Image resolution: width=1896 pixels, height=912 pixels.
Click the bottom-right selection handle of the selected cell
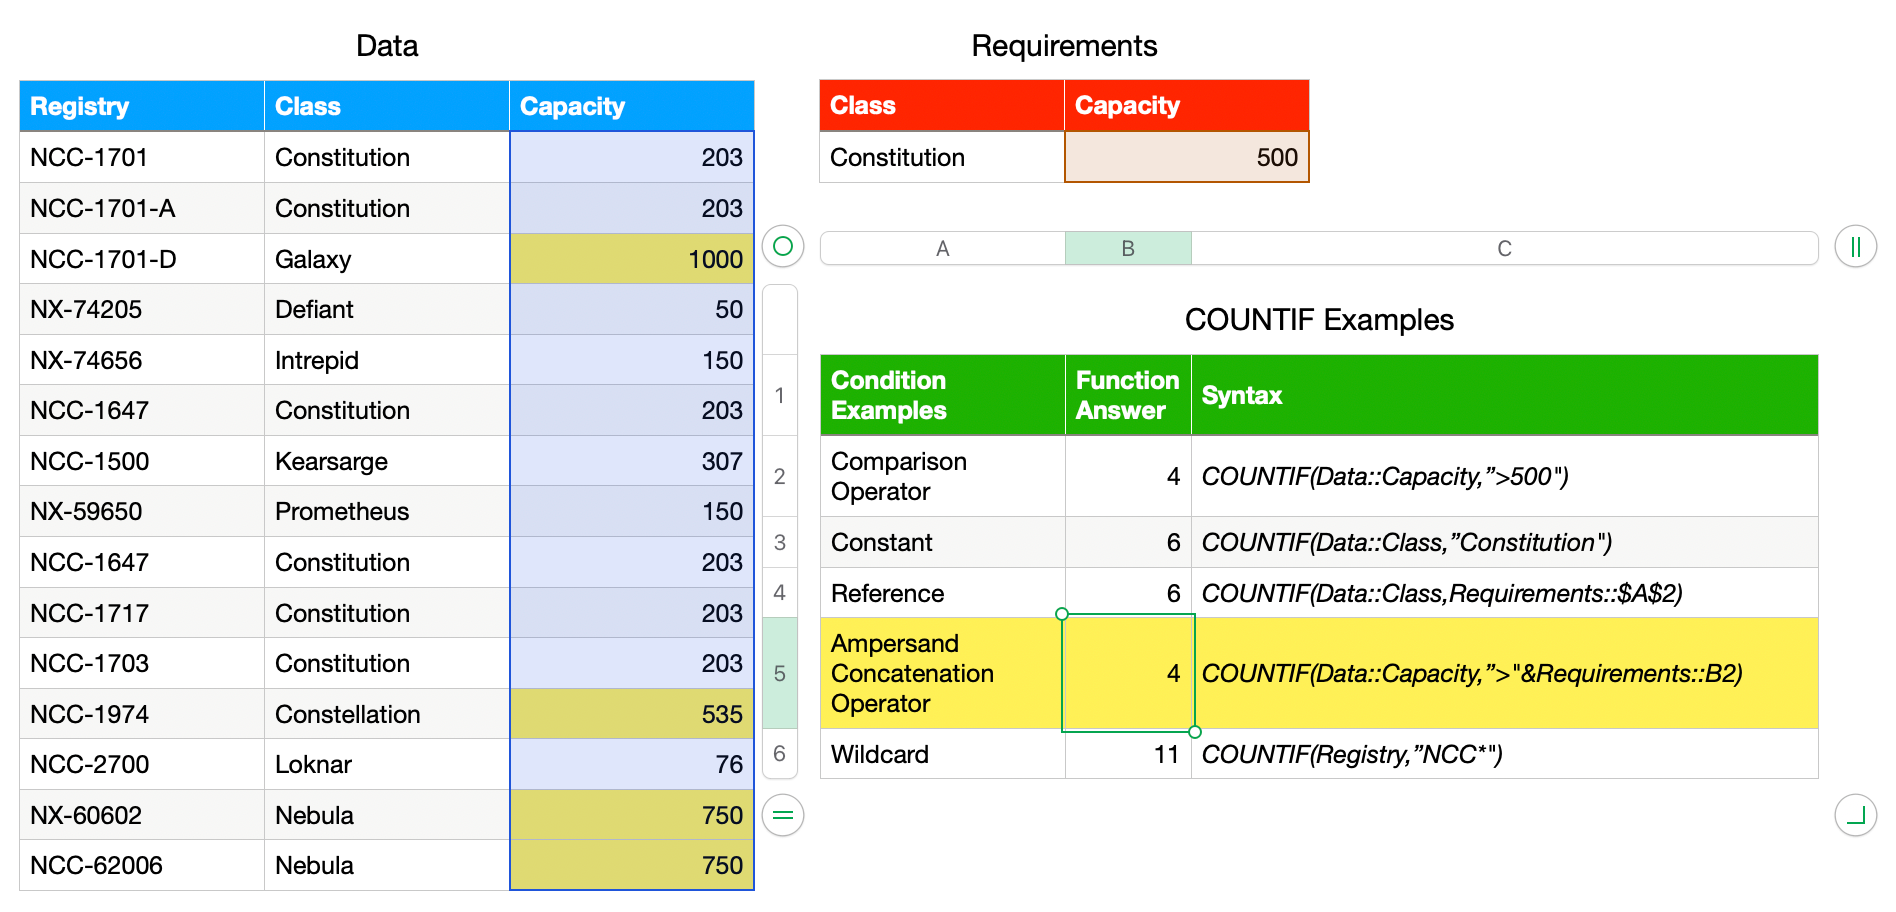point(1195,732)
